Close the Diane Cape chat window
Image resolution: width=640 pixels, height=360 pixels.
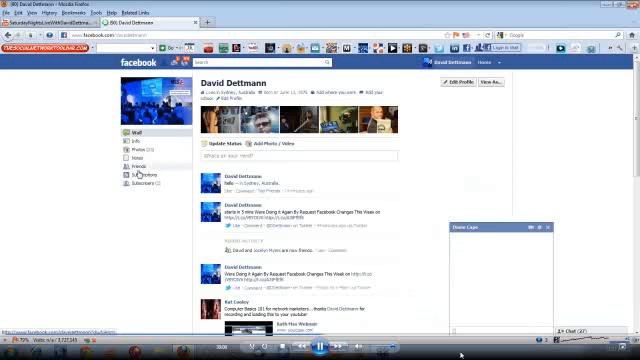click(548, 227)
